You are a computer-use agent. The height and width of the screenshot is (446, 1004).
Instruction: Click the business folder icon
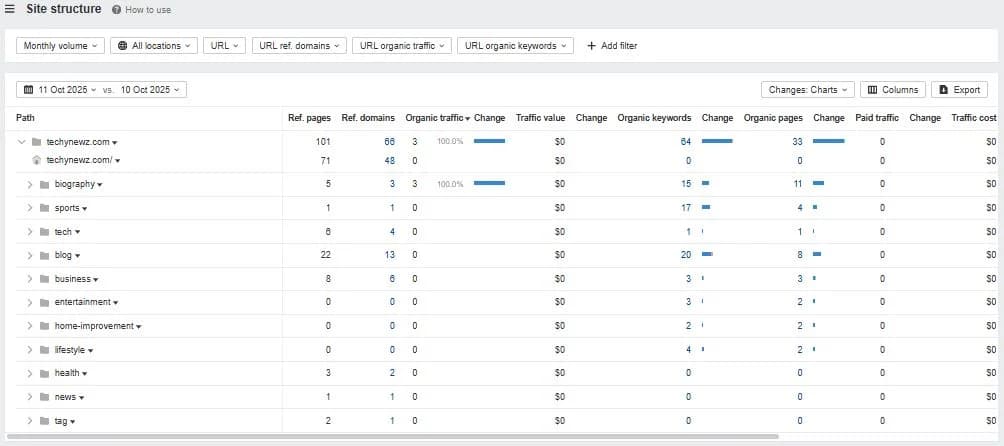44,279
